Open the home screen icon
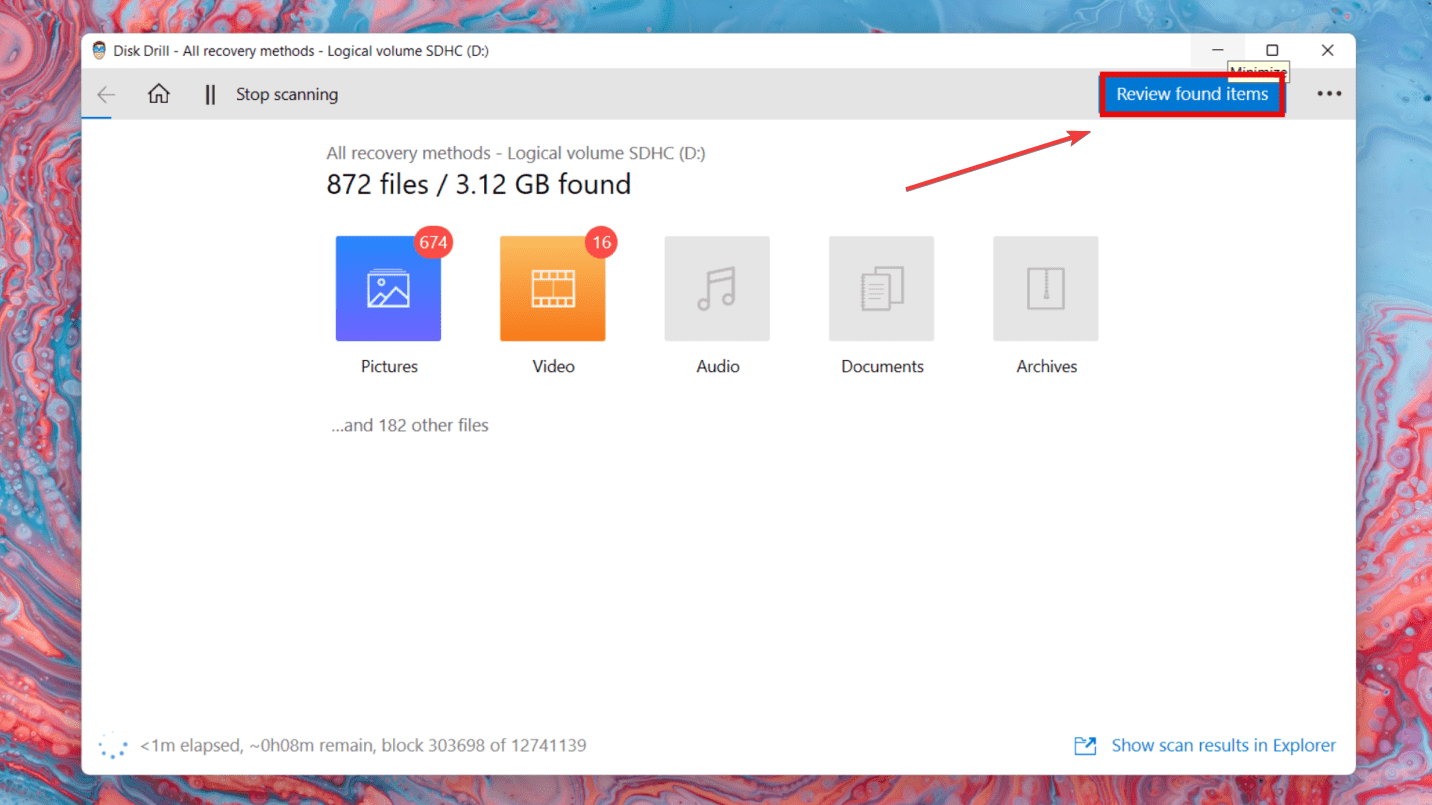Viewport: 1432px width, 805px height. point(158,94)
